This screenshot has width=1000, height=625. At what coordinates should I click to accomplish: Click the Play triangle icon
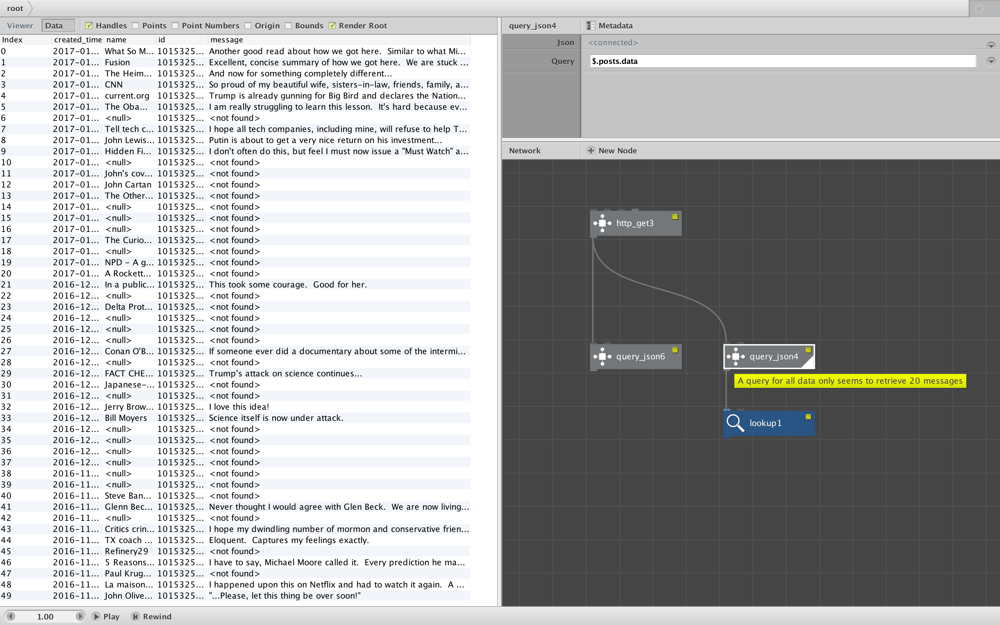pos(96,617)
